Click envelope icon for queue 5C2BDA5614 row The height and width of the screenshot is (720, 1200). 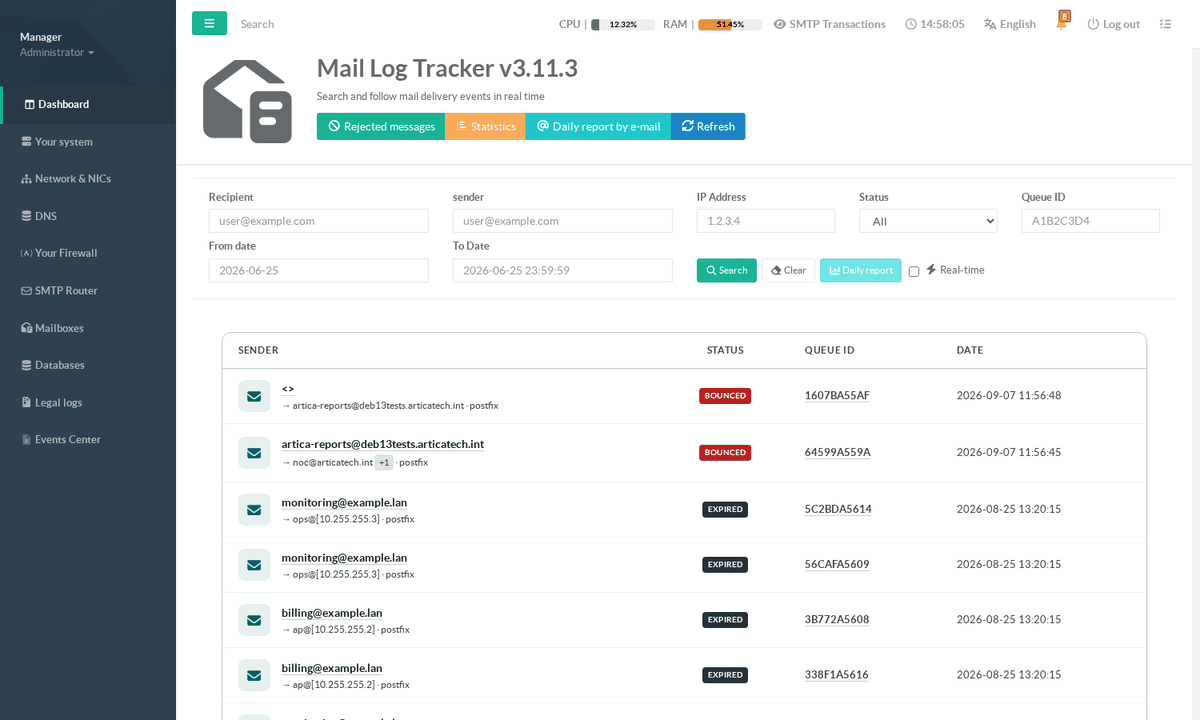coord(254,509)
